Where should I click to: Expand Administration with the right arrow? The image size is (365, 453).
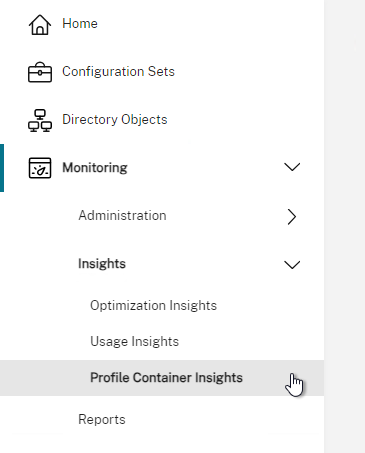(x=292, y=217)
